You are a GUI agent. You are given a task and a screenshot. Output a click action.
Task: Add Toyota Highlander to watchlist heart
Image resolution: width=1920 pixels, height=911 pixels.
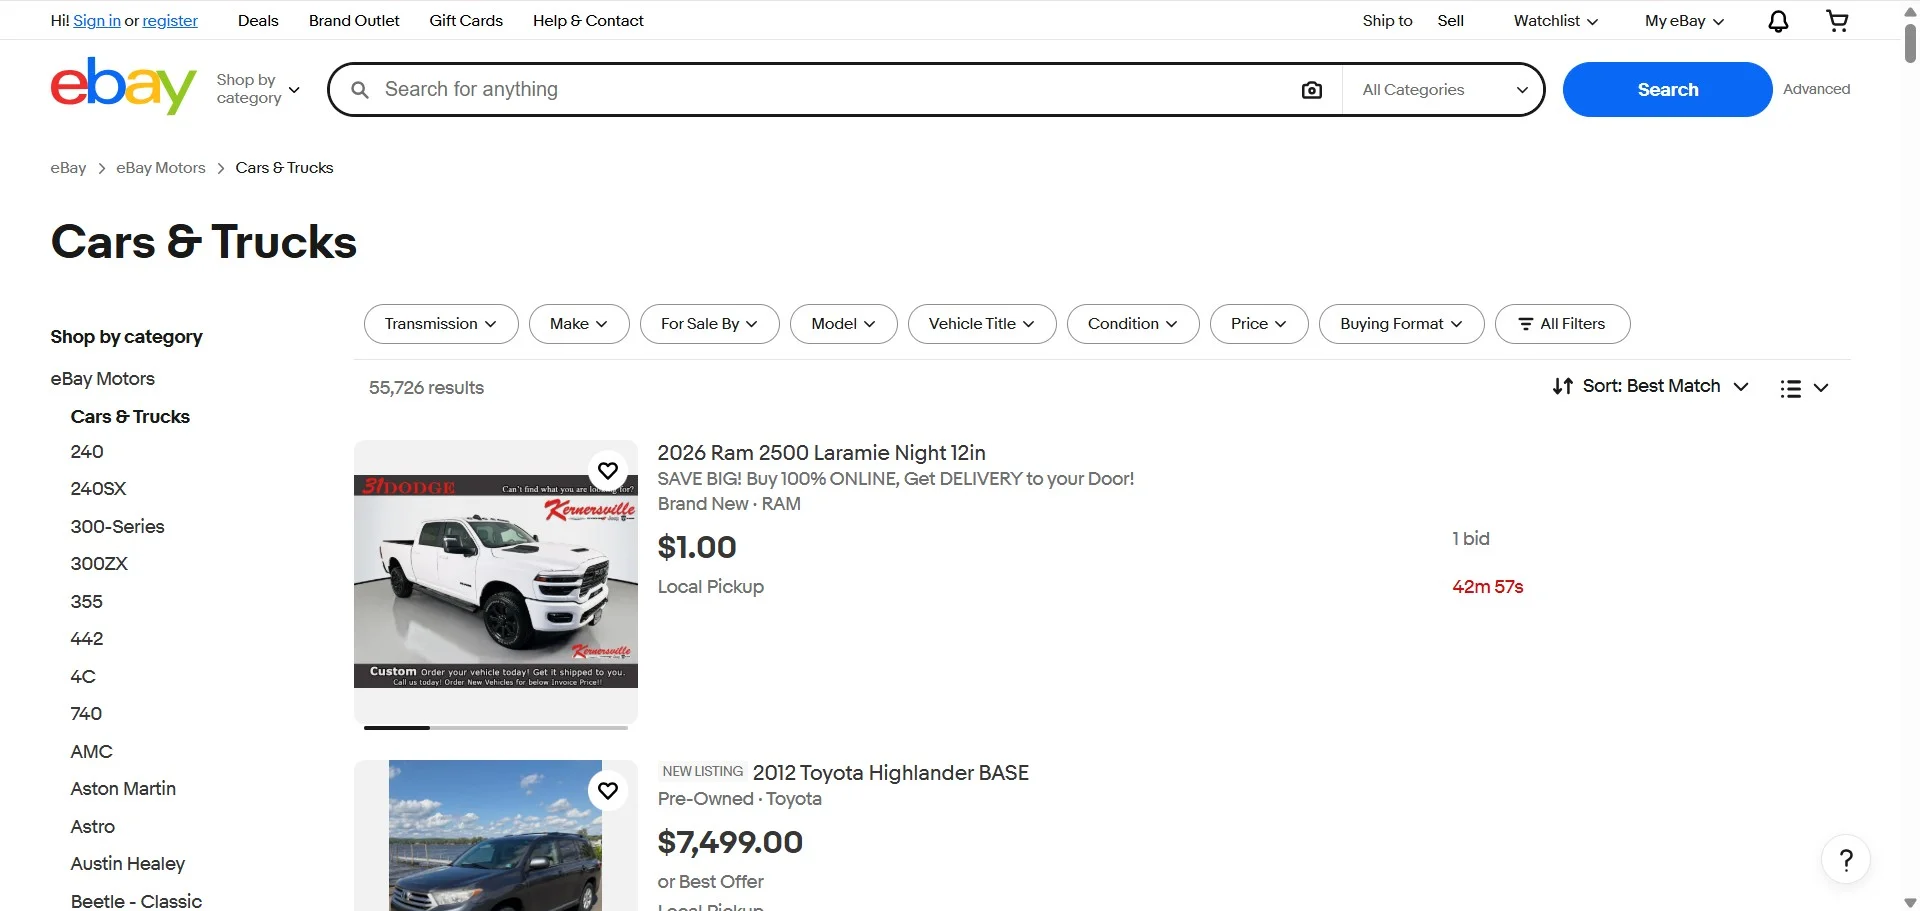tap(608, 791)
